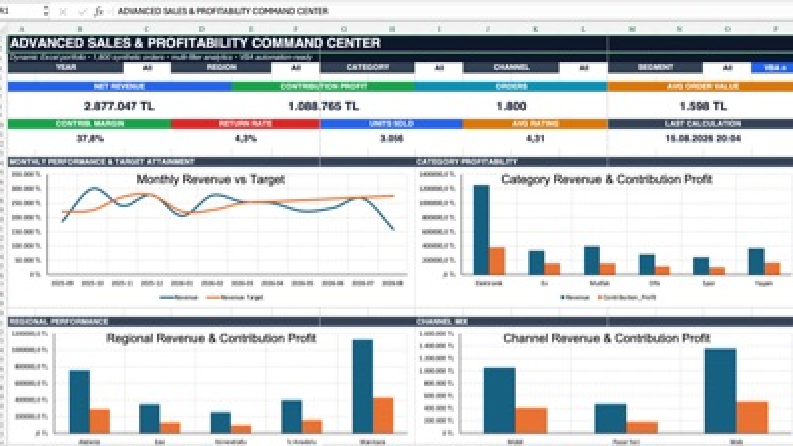Select the average order value 1.598 TL

[x=702, y=106]
